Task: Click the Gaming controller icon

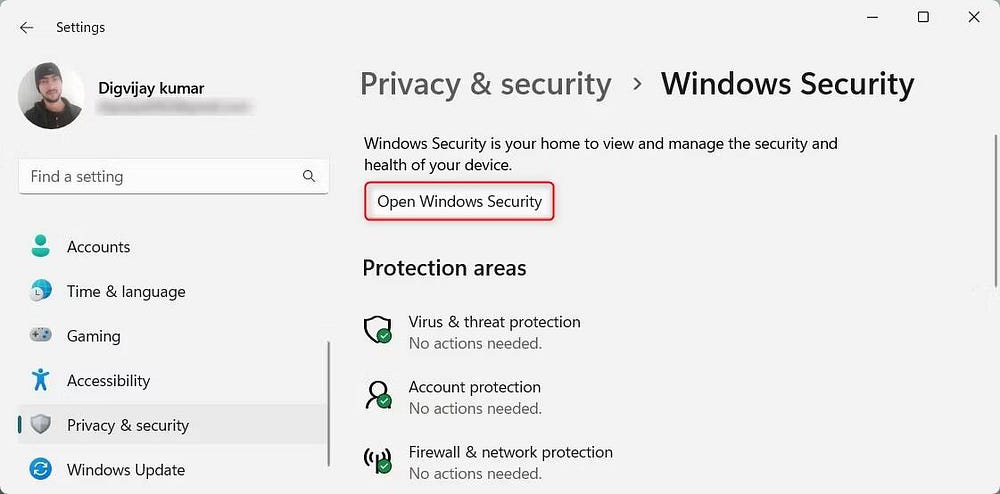Action: click(x=41, y=336)
